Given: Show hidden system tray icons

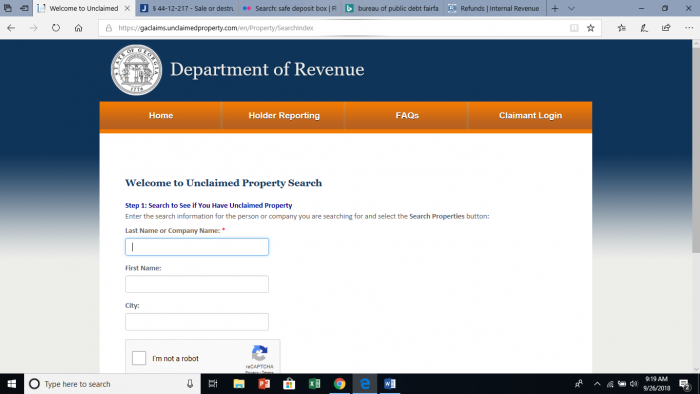Looking at the screenshot, I should click(597, 384).
